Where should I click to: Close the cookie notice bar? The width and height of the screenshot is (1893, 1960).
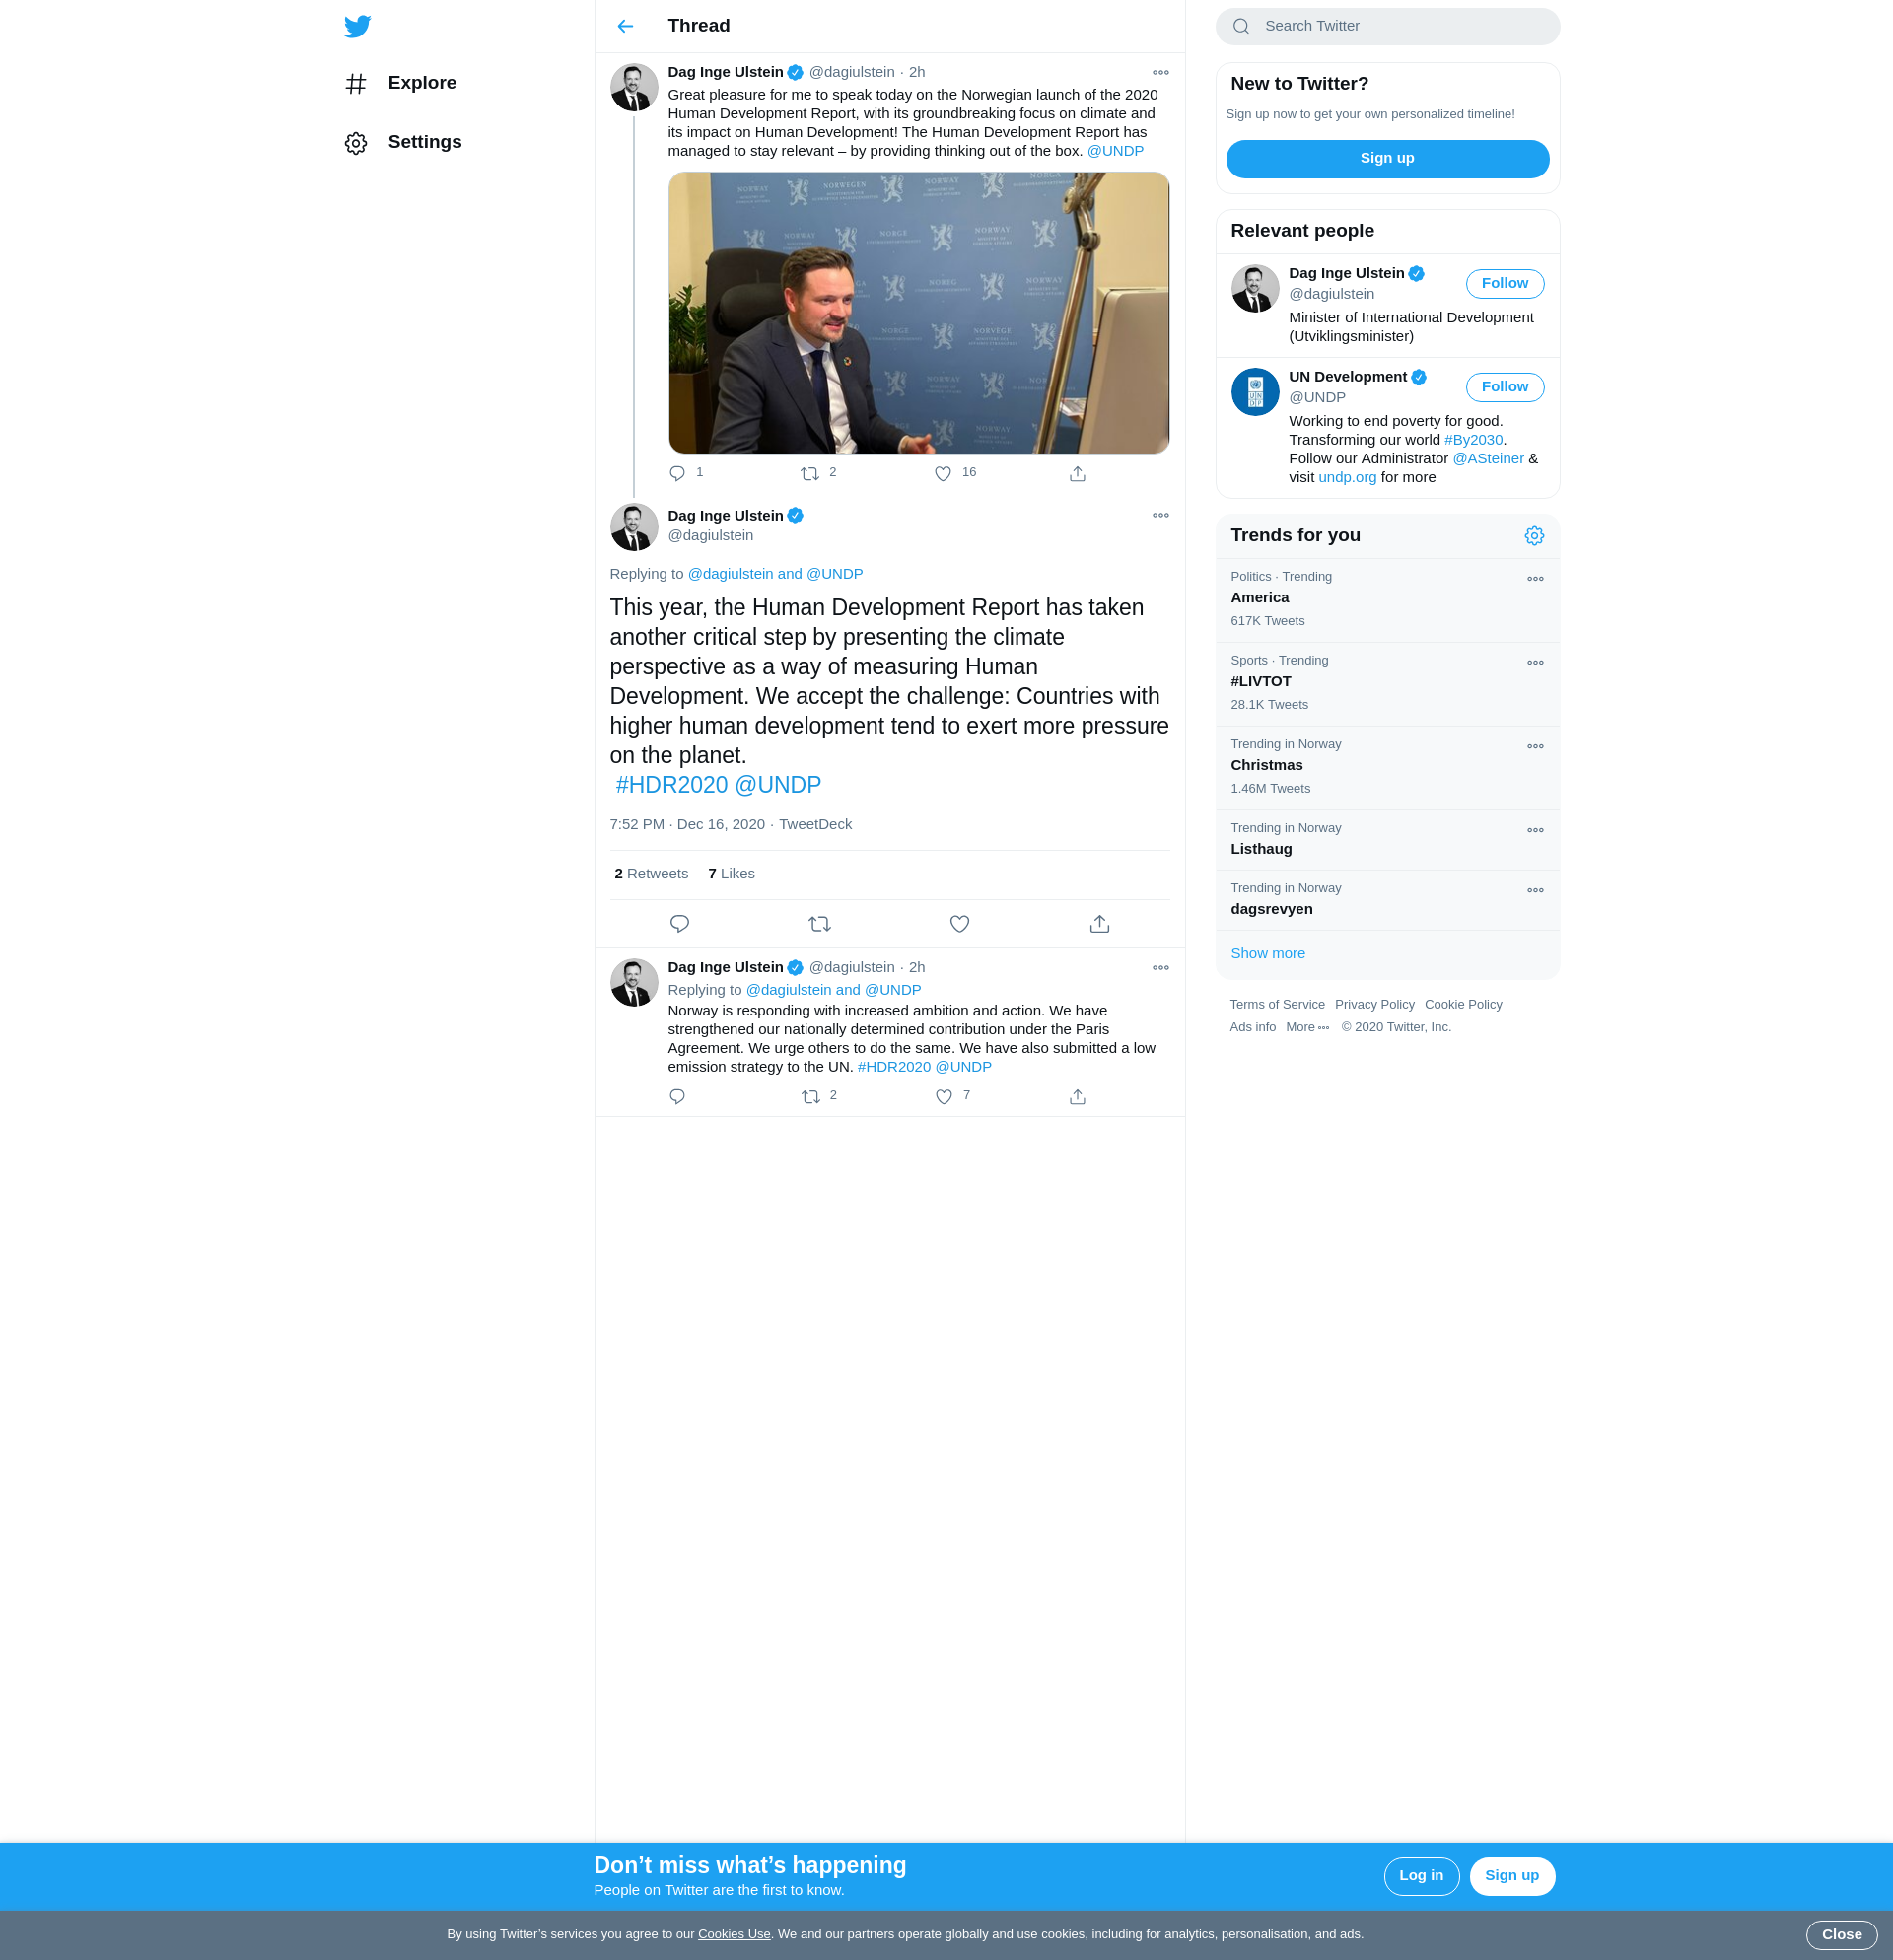1840,1936
